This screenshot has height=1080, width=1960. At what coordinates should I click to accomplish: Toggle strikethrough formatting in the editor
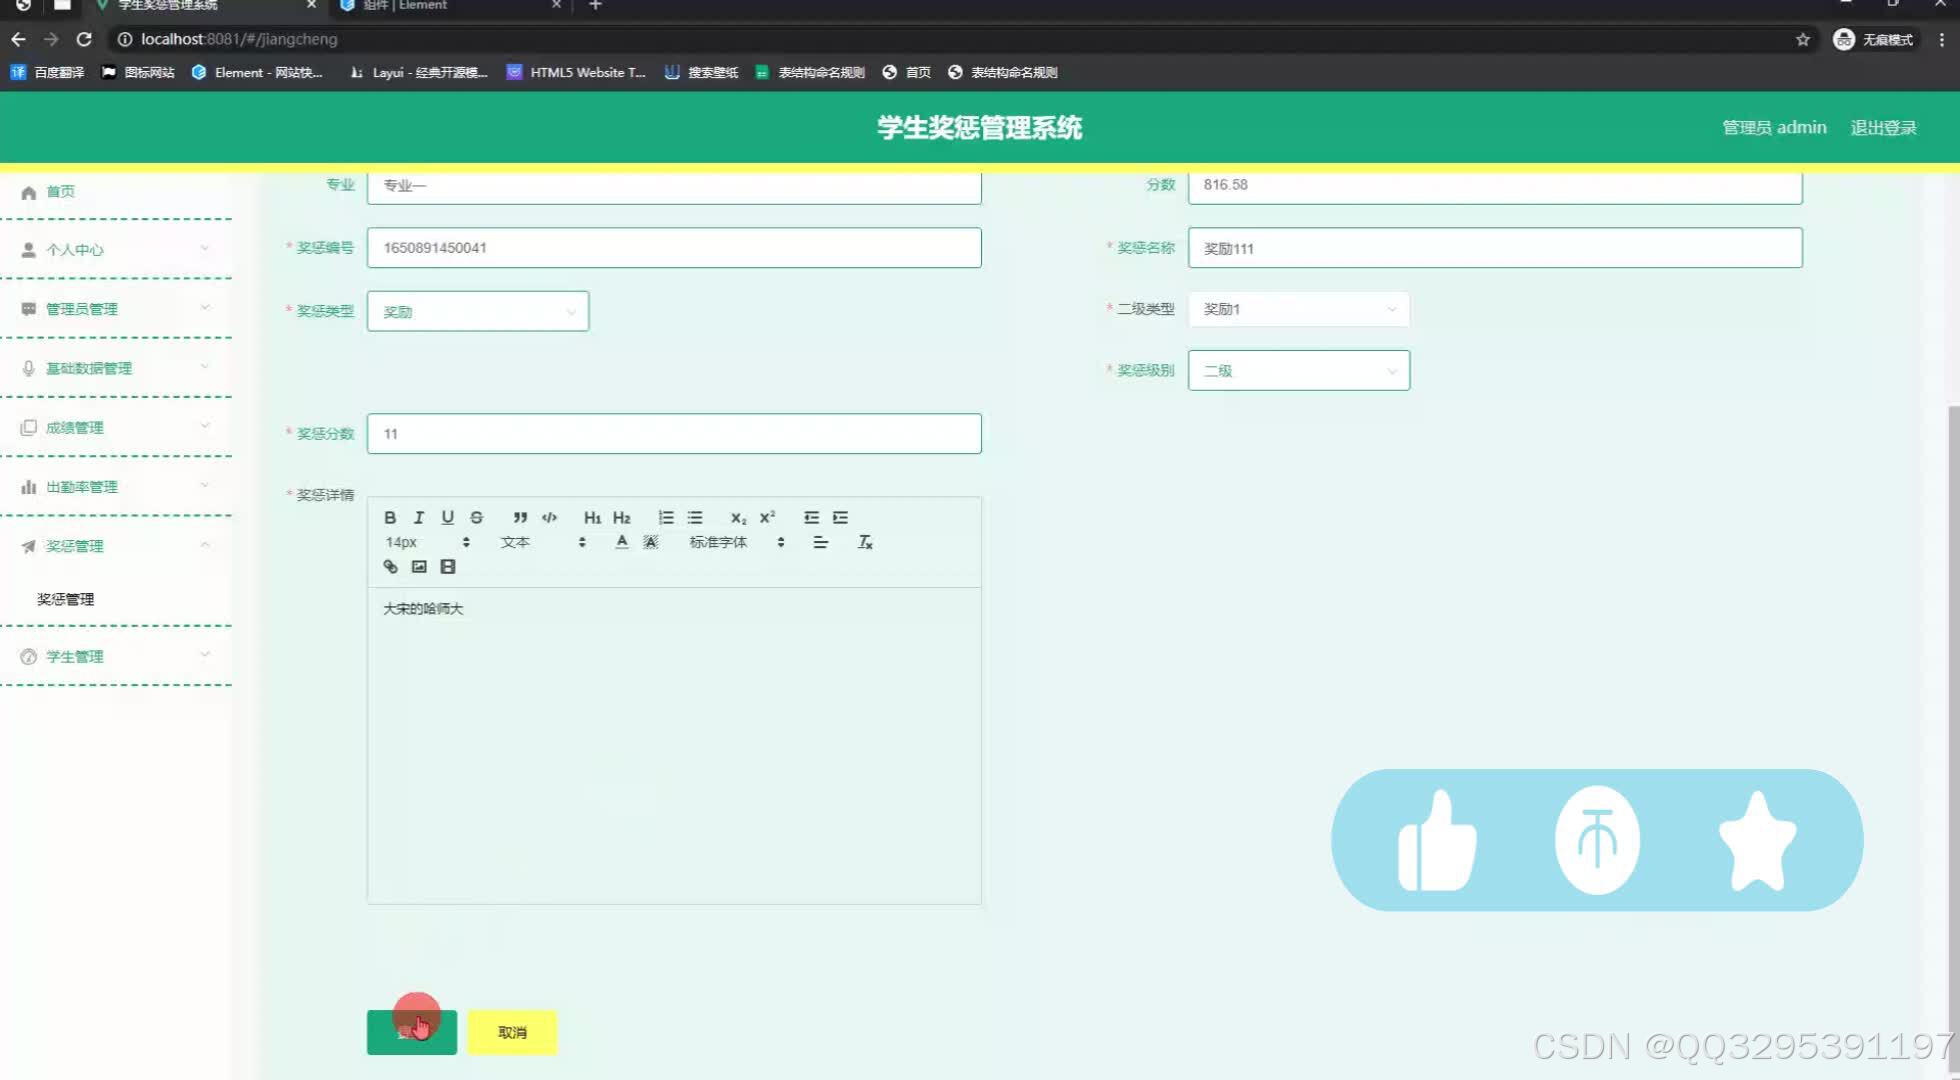click(x=477, y=517)
